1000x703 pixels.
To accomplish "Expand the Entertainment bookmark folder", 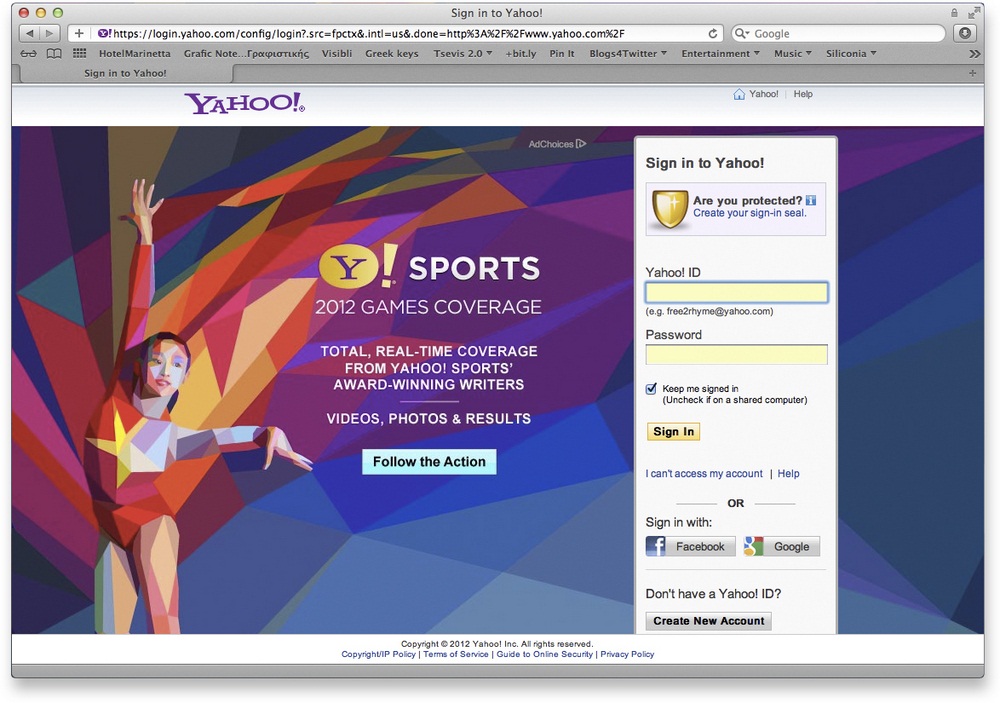I will 721,54.
